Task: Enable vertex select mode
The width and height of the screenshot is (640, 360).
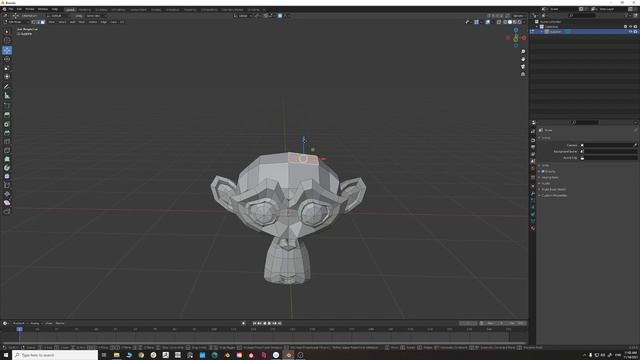Action: click(34, 22)
